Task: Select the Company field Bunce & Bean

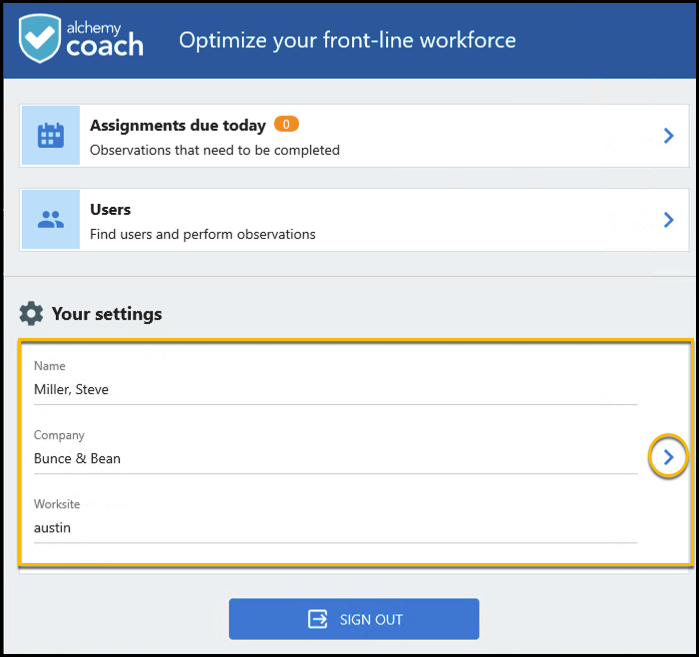Action: click(x=77, y=458)
